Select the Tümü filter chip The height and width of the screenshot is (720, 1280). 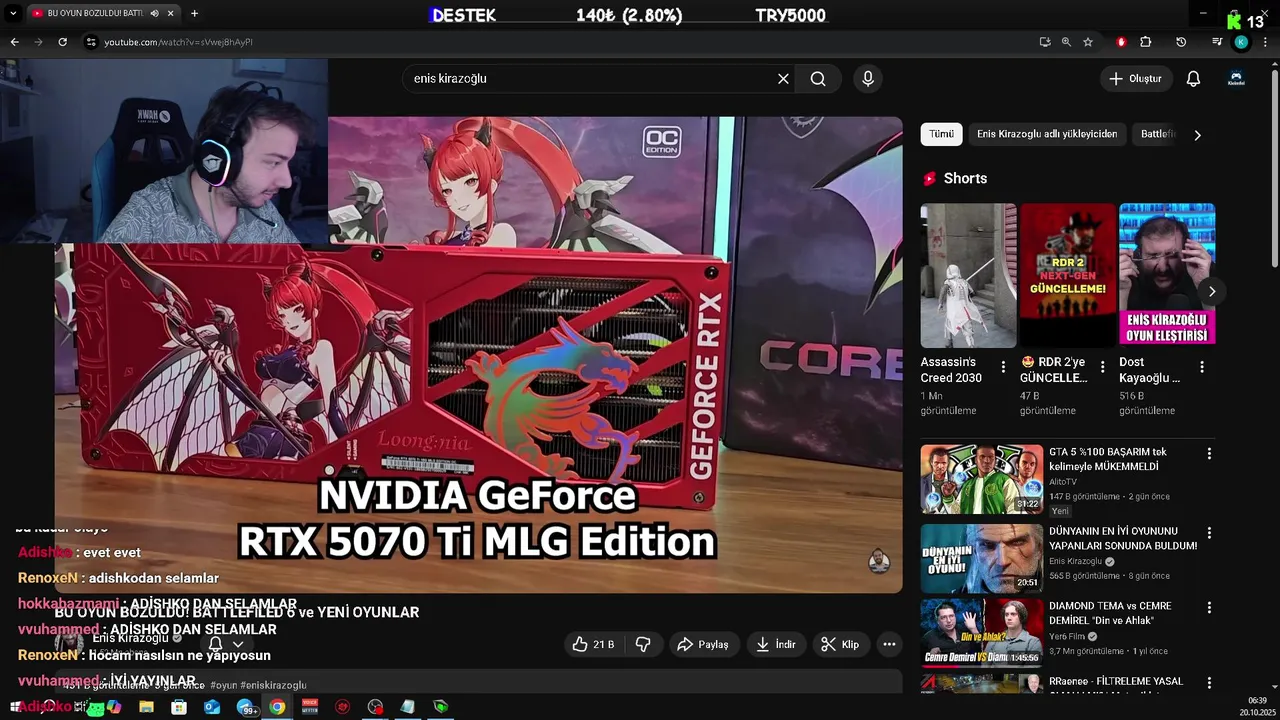[941, 134]
